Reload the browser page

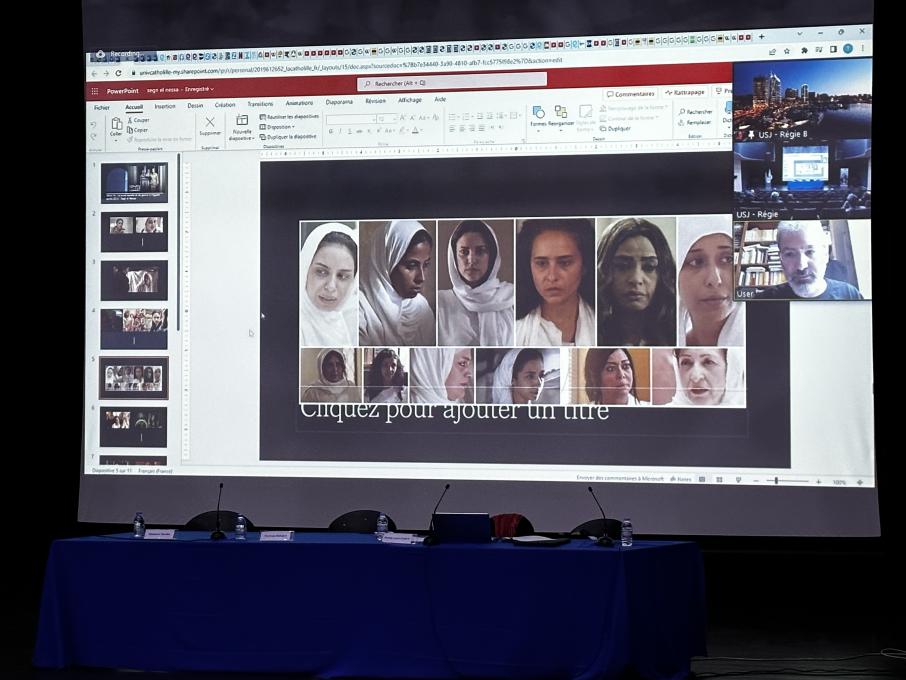[x=118, y=73]
